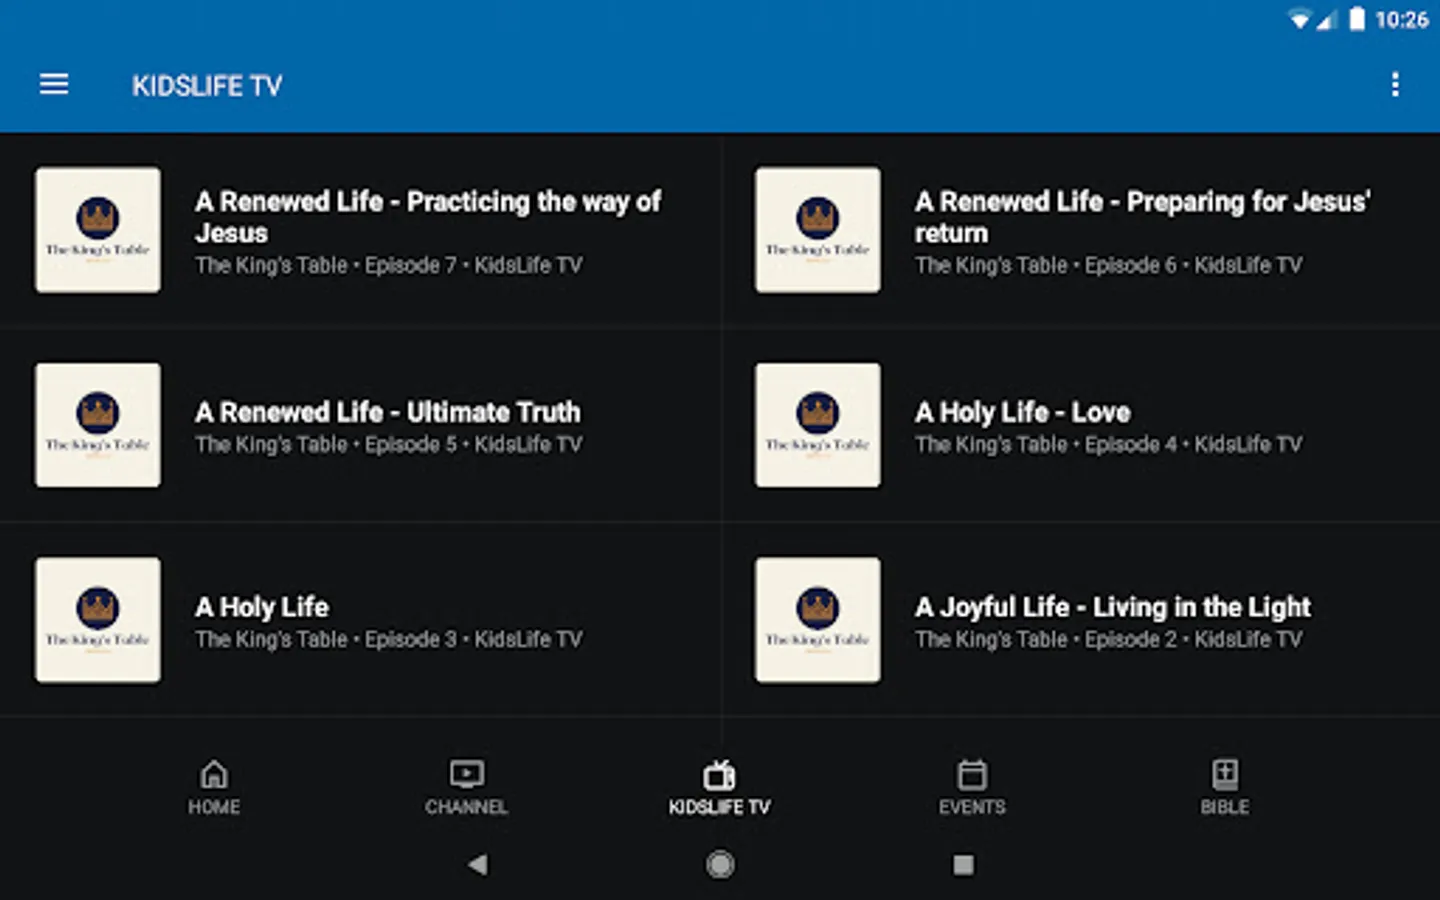Open 'A Joyful Life - Living in the Light'

pos(1113,607)
